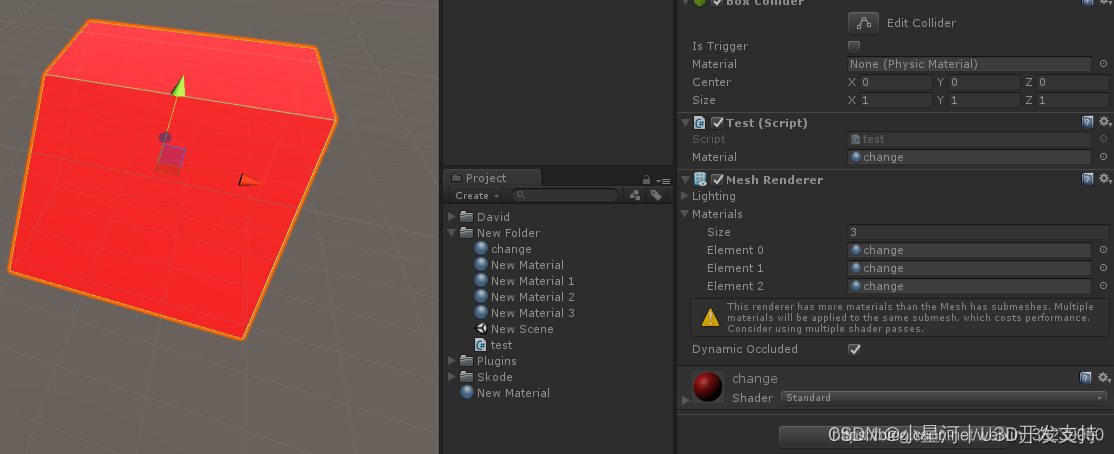Viewport: 1114px width, 454px height.
Task: Open the Create dropdown in Project panel
Action: (477, 195)
